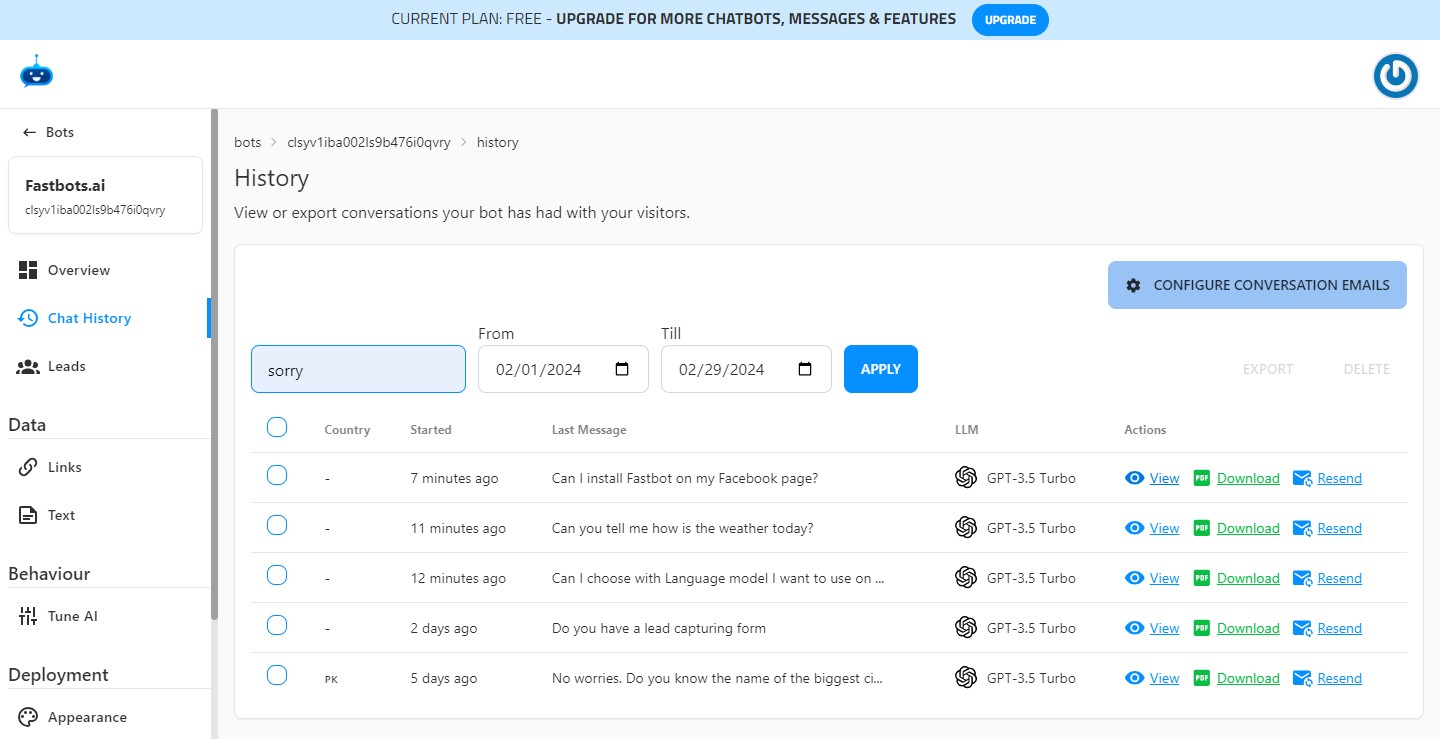This screenshot has width=1440, height=739.
Task: Click the eye icon for Language model conversation
Action: click(1134, 578)
